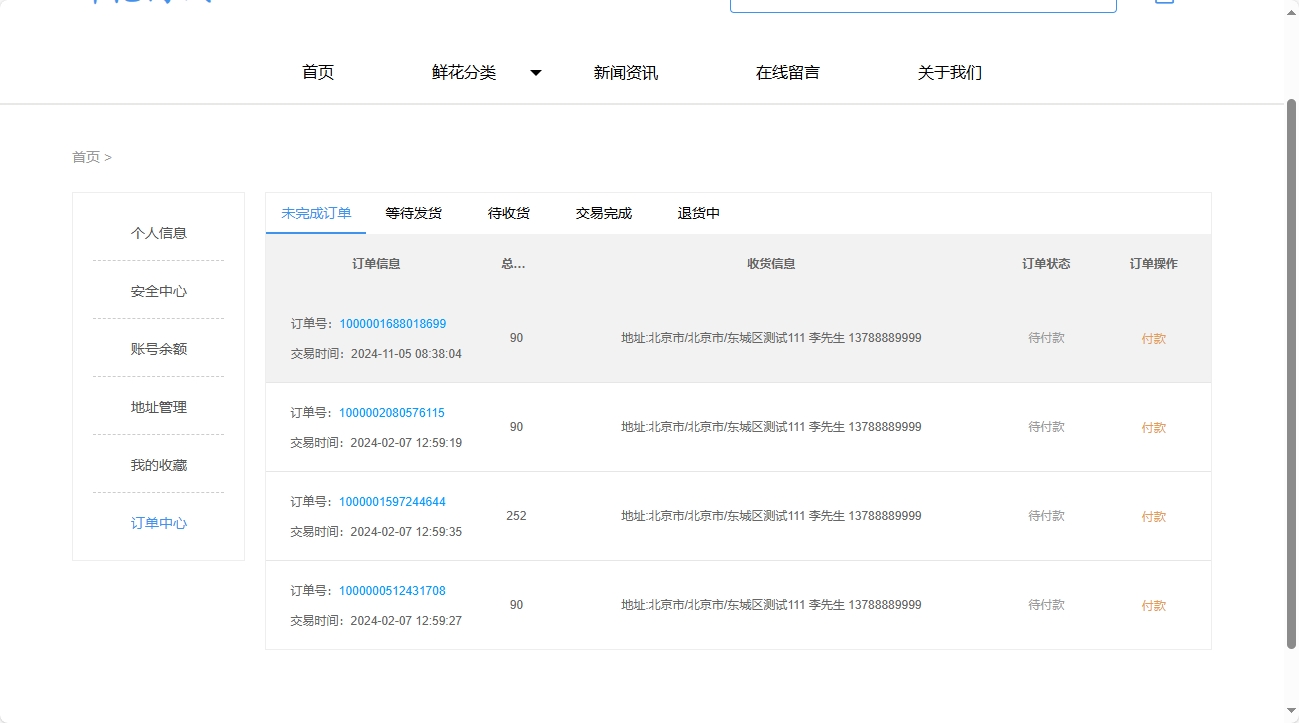Pay the first order via 付款
Viewport: 1299px width, 723px height.
click(x=1152, y=338)
